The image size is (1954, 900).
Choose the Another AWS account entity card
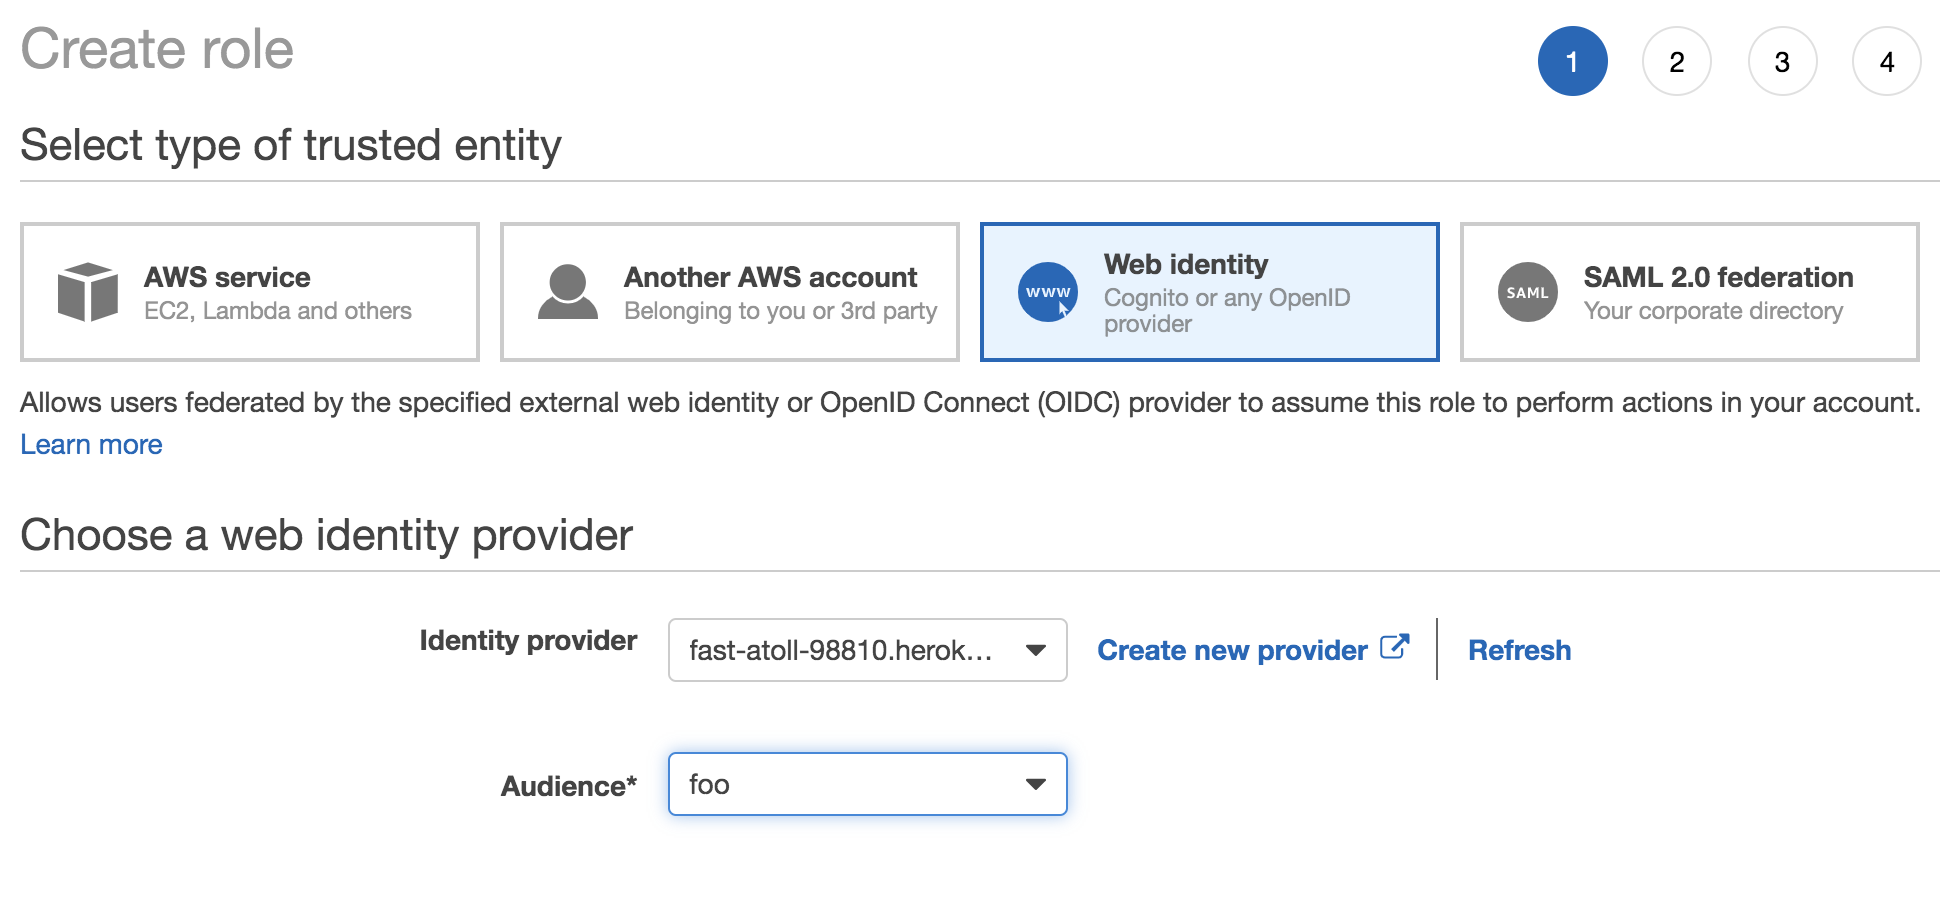[730, 292]
